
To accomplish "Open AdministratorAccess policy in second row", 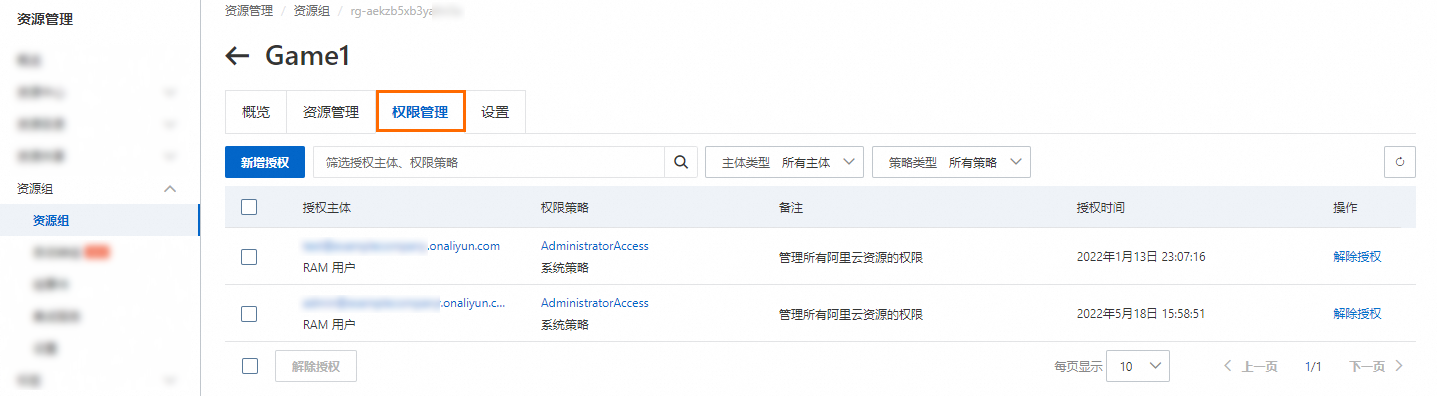I will pyautogui.click(x=595, y=303).
